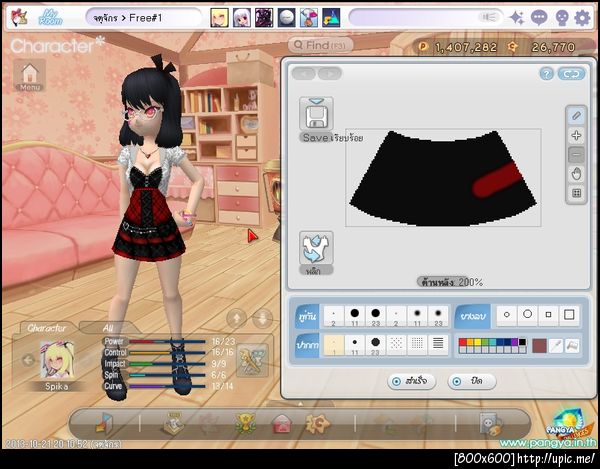Click the skull icon in top bar
Image resolution: width=600 pixels, height=469 pixels.
click(561, 18)
